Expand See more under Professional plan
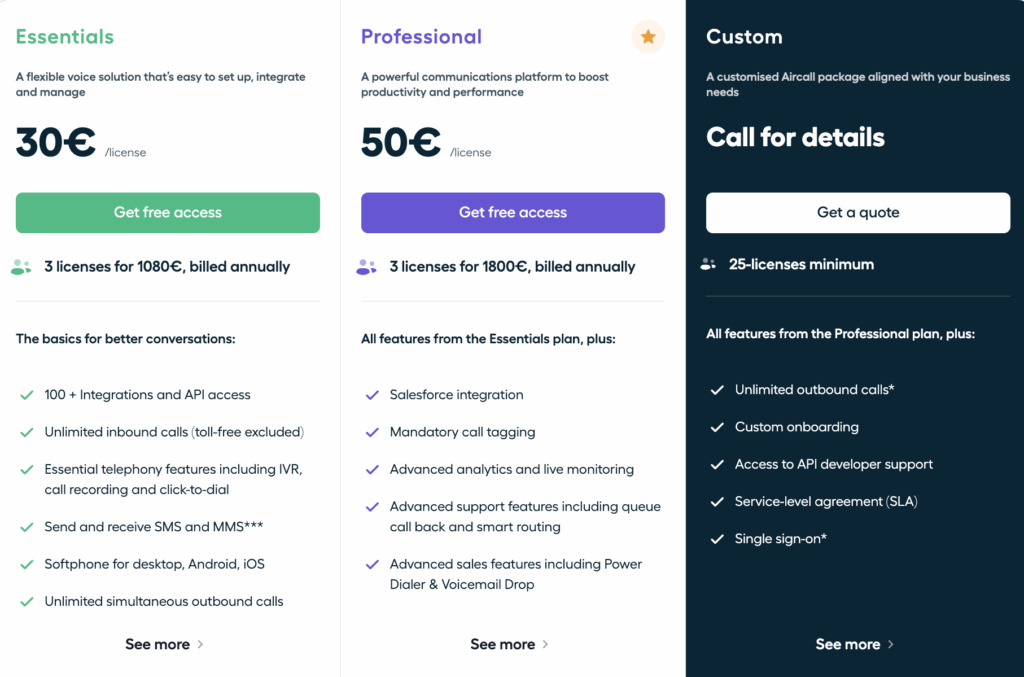1024x677 pixels. [x=510, y=644]
